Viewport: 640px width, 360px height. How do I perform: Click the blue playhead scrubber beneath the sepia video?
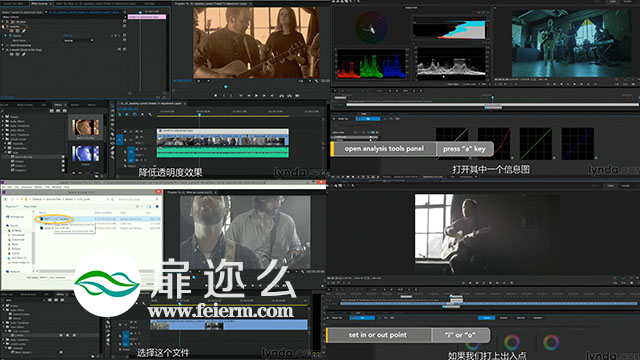[x=225, y=87]
